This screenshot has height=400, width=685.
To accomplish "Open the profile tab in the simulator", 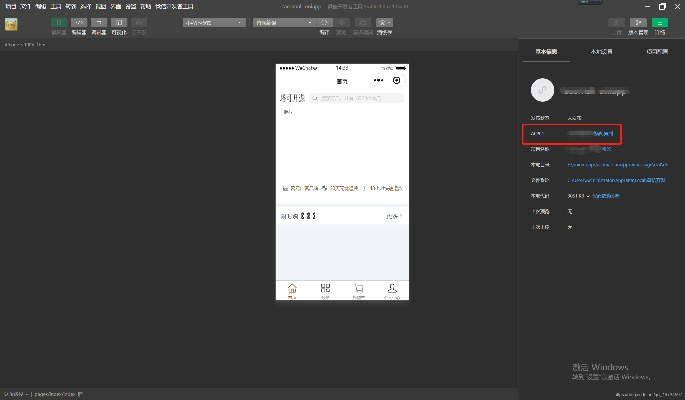I will pyautogui.click(x=391, y=290).
